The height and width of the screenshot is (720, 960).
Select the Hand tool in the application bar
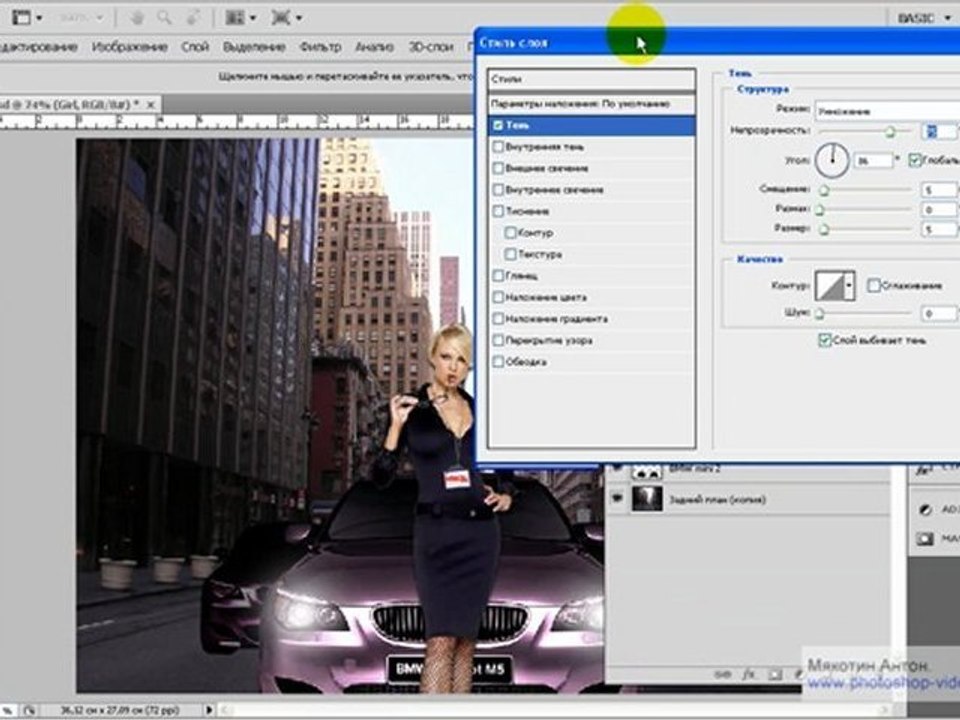[x=137, y=18]
